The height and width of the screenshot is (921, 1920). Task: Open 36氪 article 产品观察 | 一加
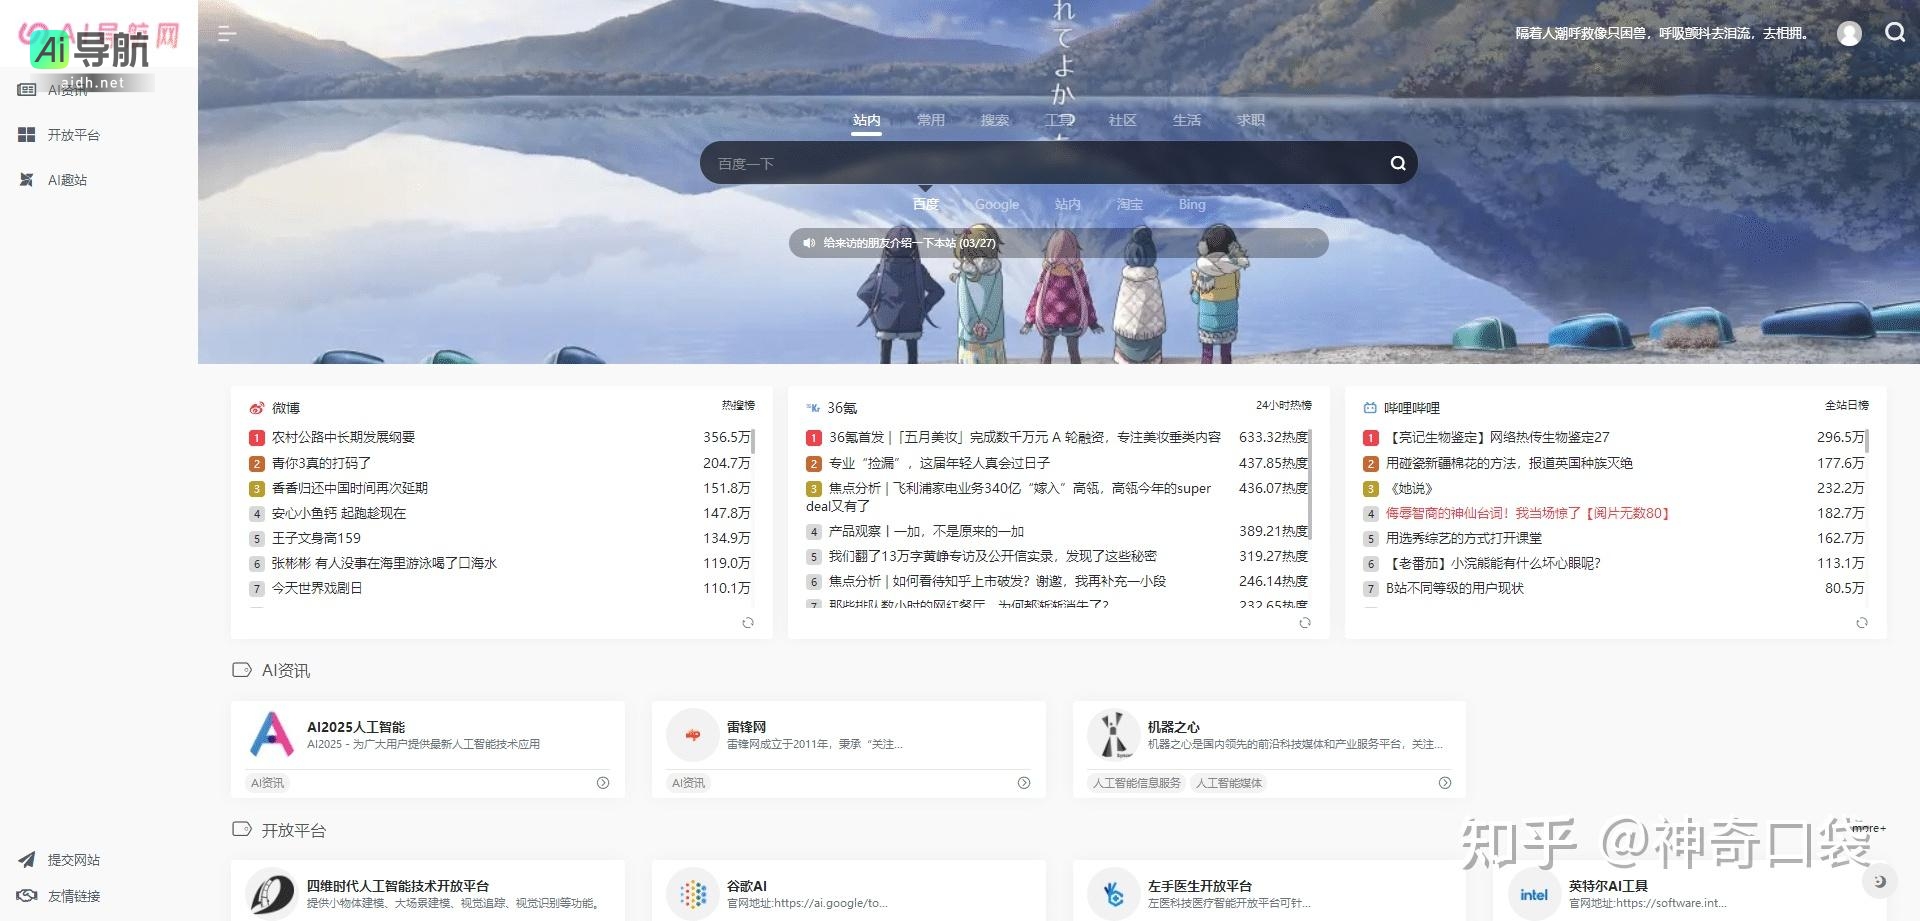[x=926, y=531]
